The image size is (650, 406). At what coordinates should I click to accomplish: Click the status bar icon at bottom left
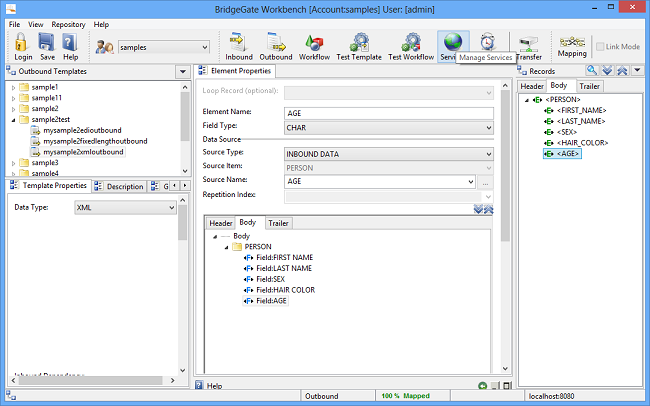click(x=11, y=396)
